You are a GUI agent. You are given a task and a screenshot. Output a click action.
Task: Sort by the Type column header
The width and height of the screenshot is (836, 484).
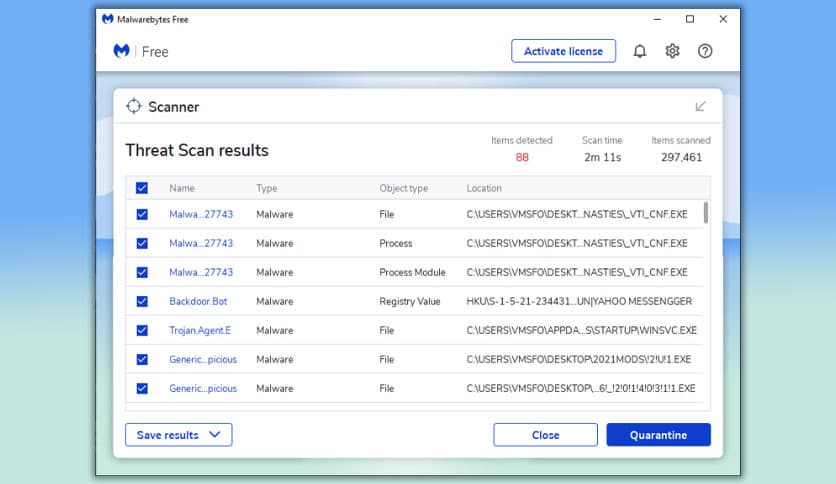click(267, 188)
